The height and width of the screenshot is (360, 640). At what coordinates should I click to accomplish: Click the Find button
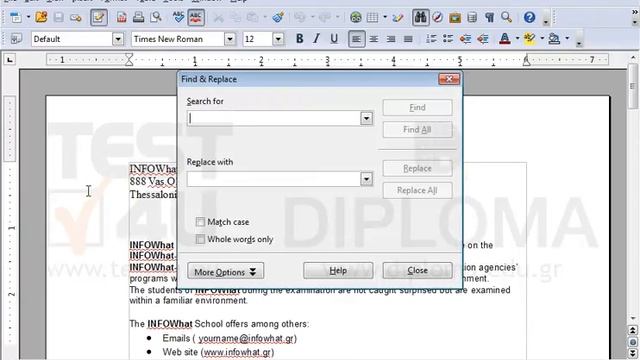click(417, 108)
